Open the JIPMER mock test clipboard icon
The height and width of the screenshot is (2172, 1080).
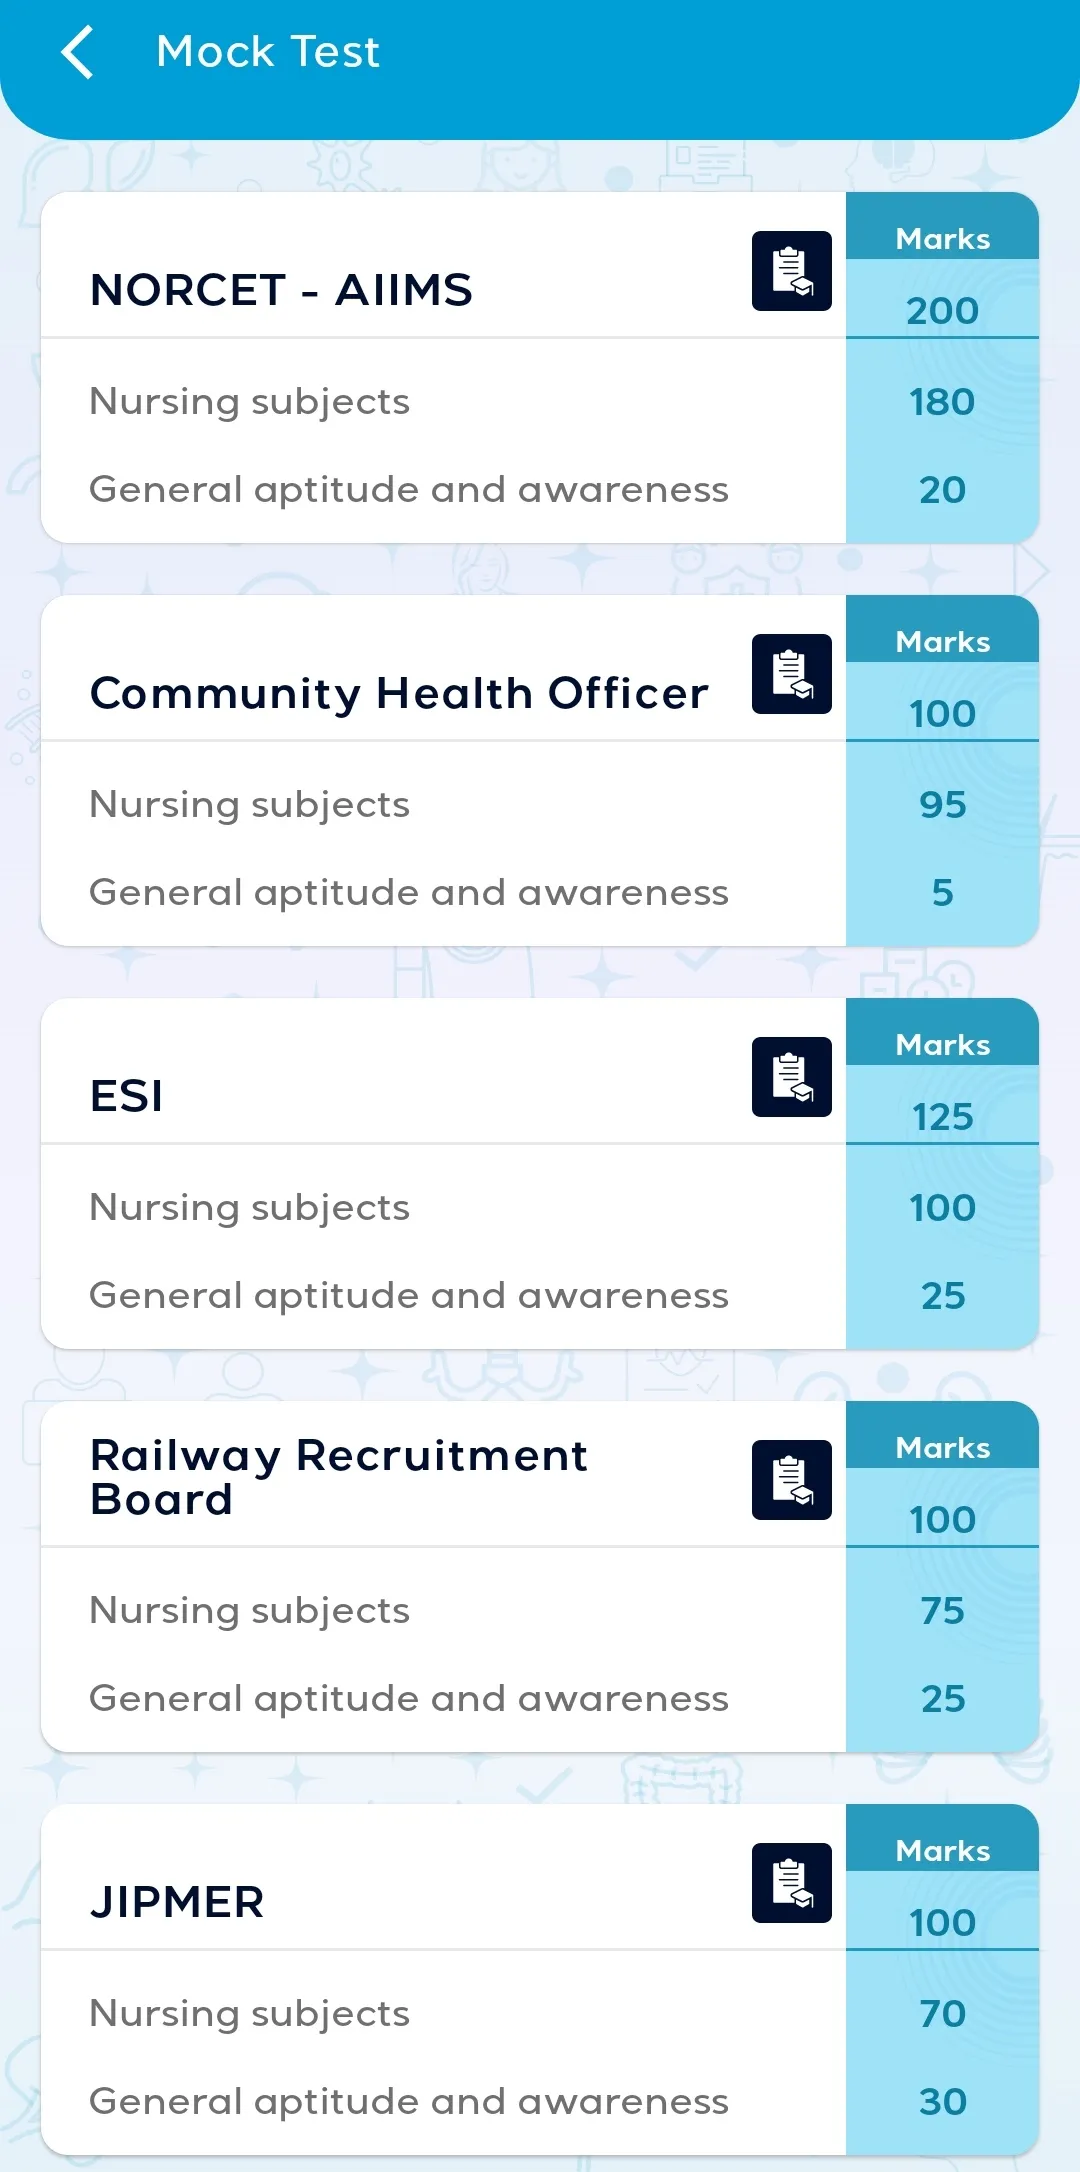point(792,1883)
